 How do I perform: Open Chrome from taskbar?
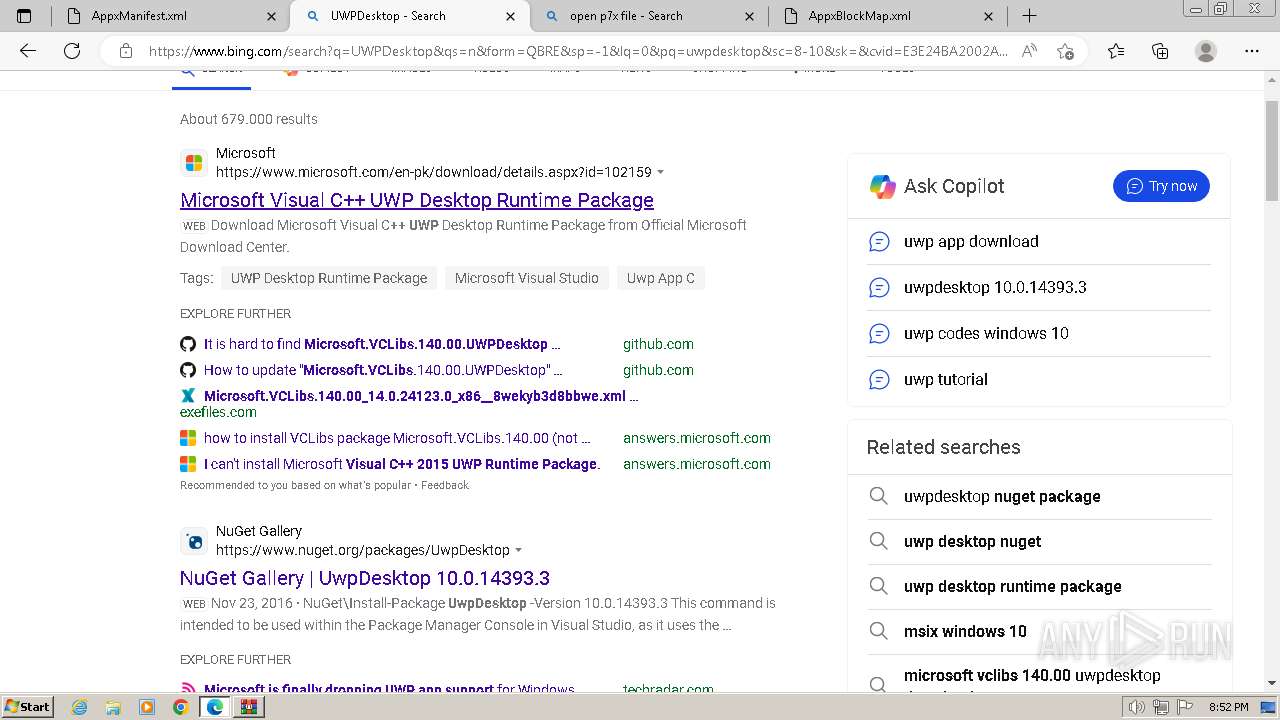click(180, 707)
